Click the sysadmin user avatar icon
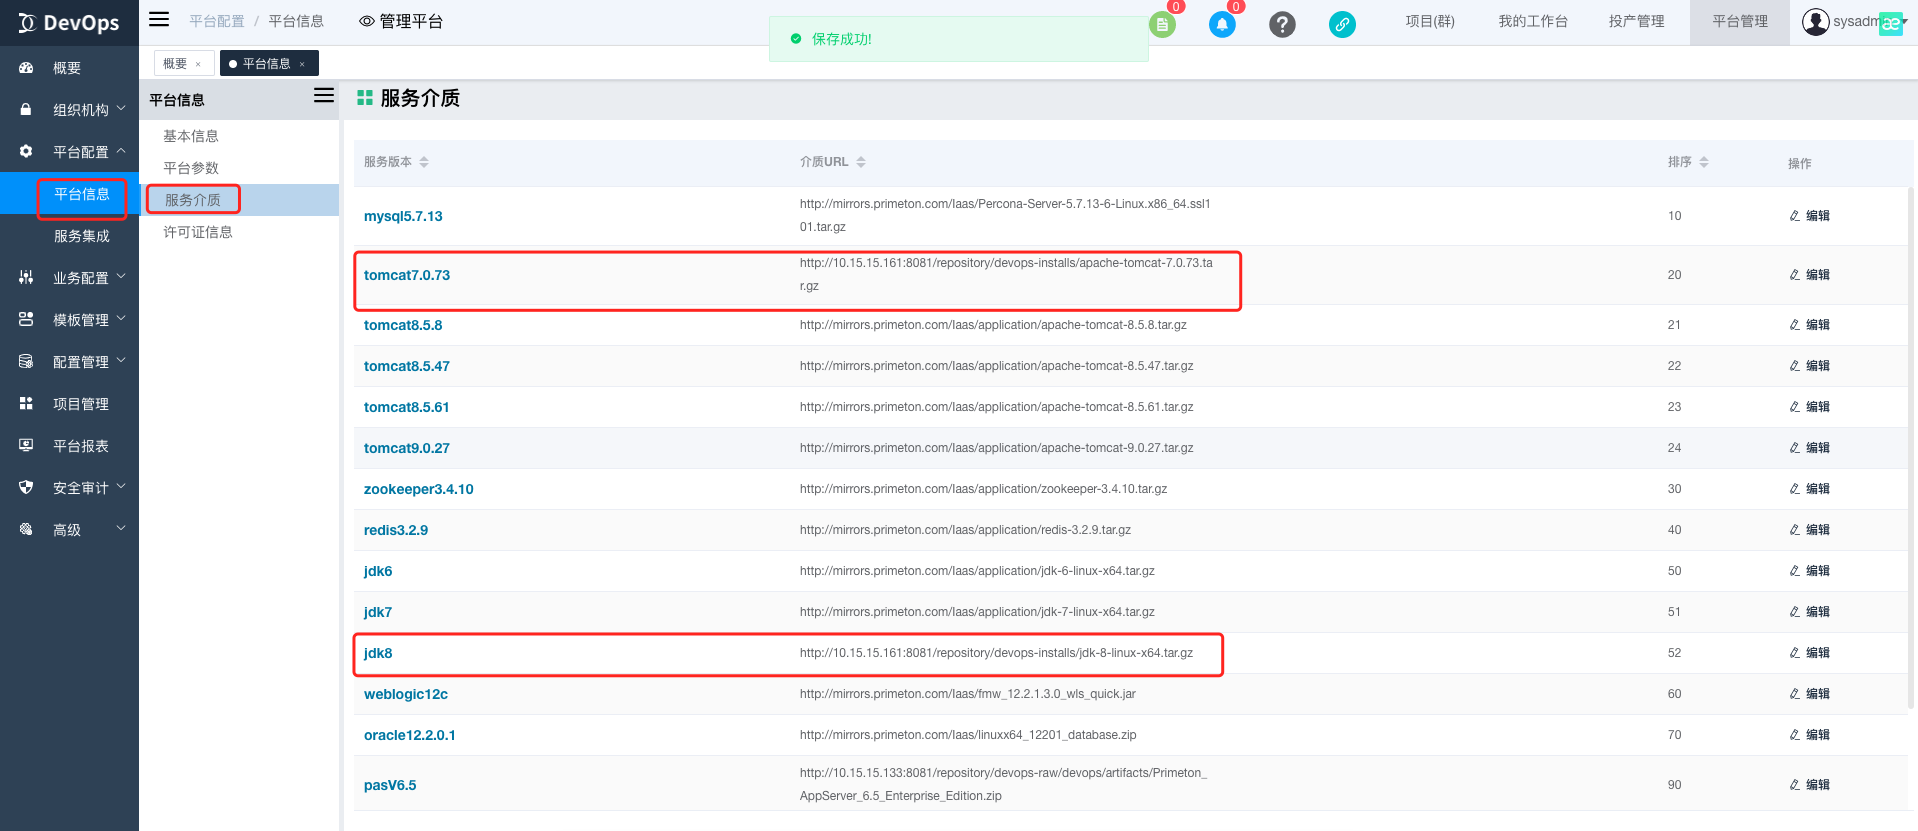 (x=1815, y=22)
